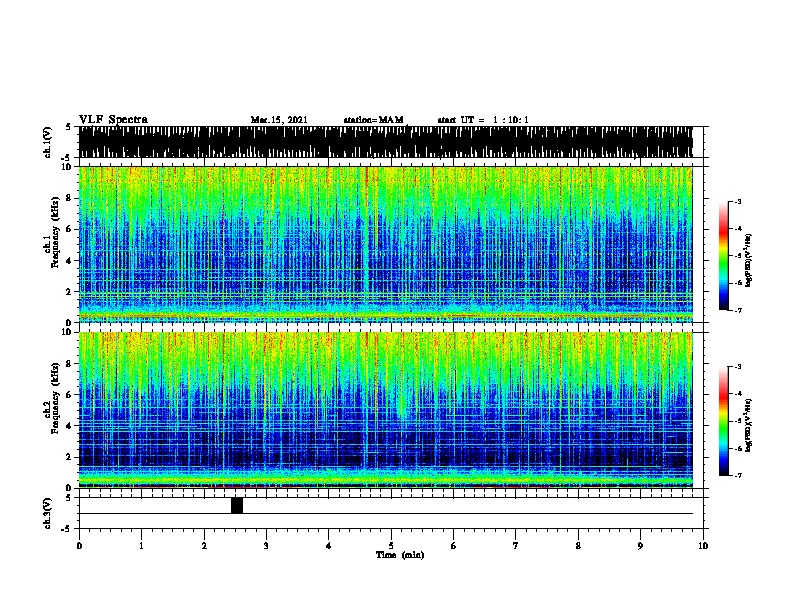Viewport: 792px width, 612px height.
Task: Click time-axis tick label '7'
Action: click(516, 546)
